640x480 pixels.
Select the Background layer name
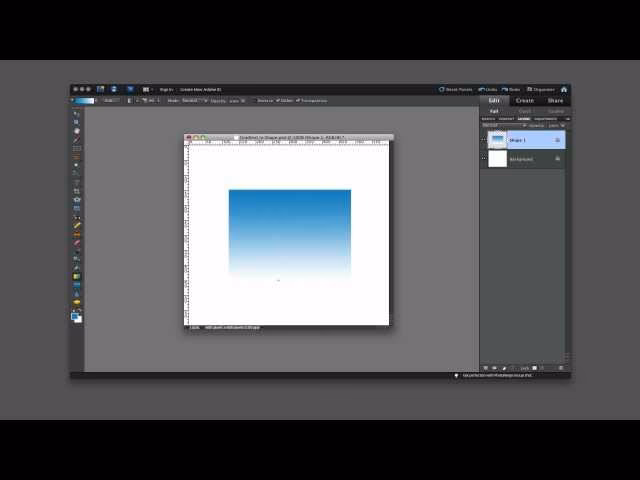521,159
